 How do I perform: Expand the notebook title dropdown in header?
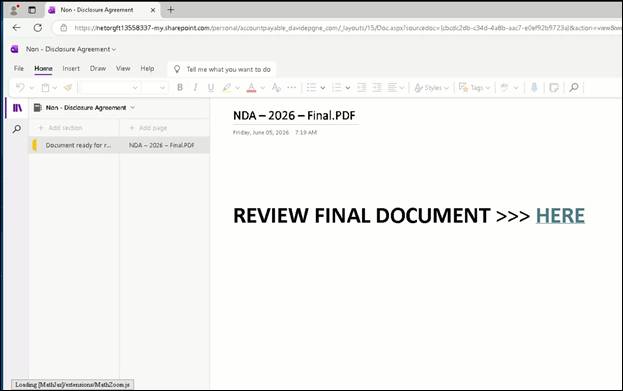point(114,49)
